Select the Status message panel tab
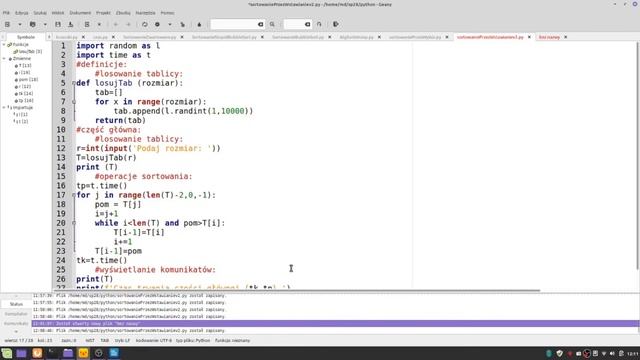The image size is (640, 360). coord(16,304)
